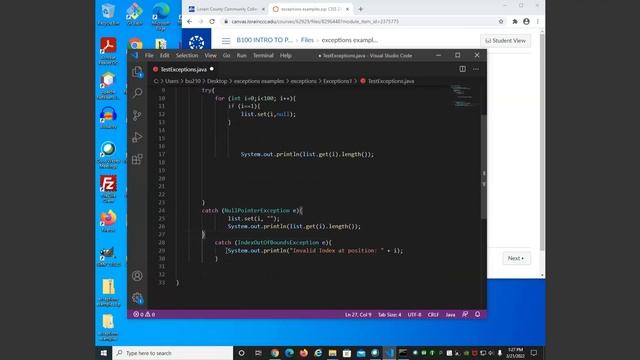Open the Help menu in VS Code
The height and width of the screenshot is (360, 640).
[x=286, y=56]
